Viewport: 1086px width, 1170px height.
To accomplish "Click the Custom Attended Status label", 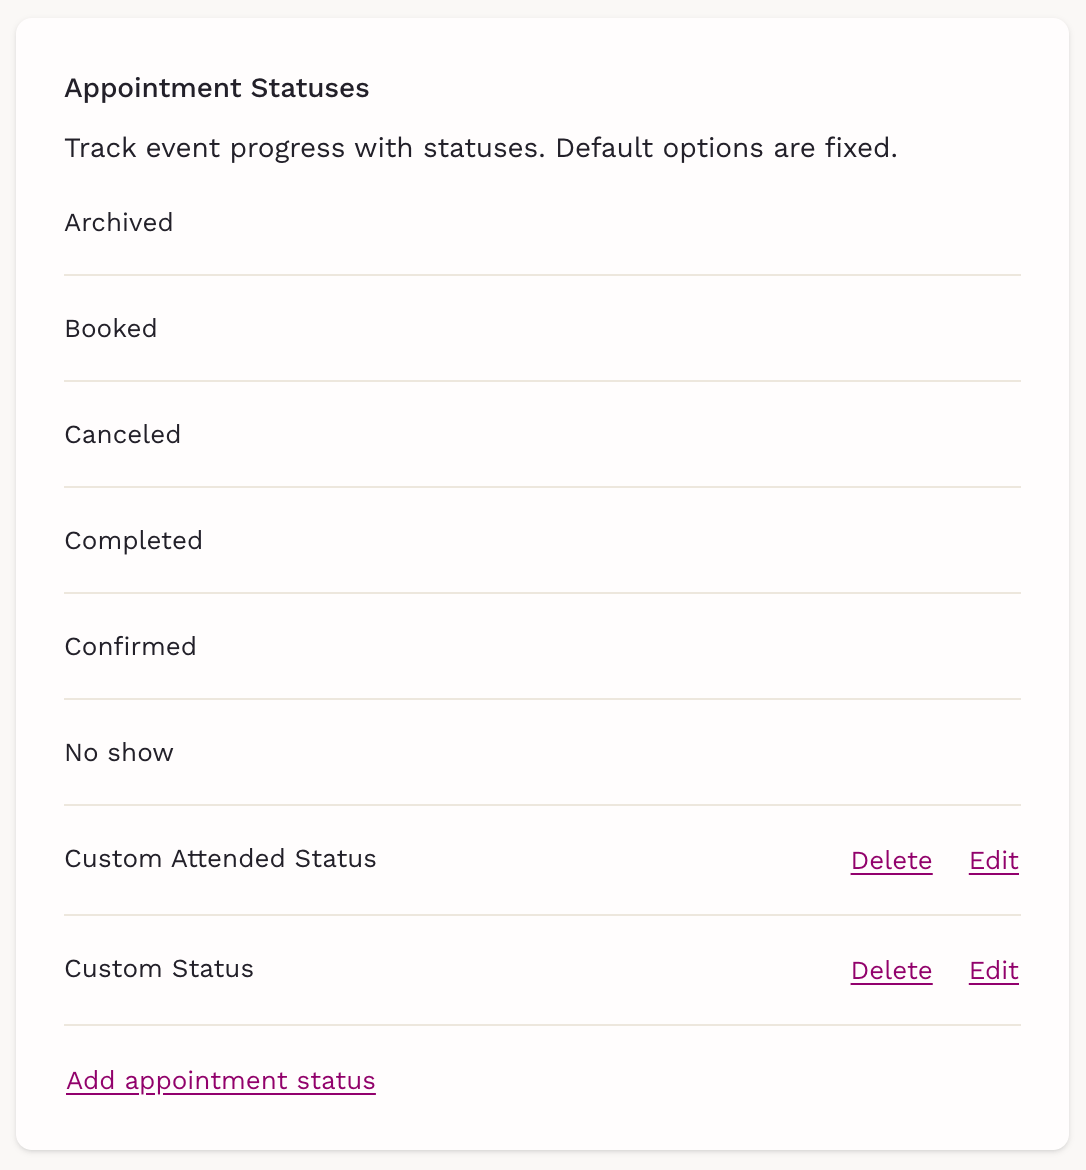I will (x=221, y=859).
